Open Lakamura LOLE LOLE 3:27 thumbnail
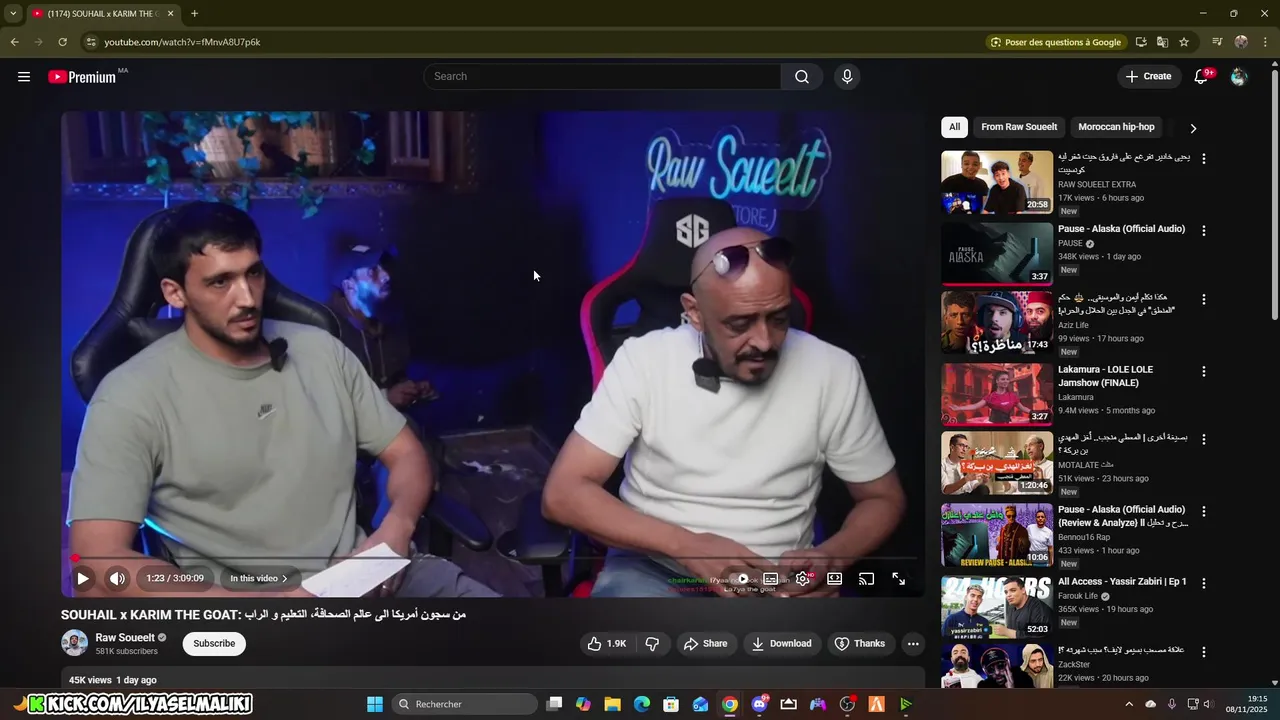This screenshot has width=1280, height=720. pos(997,394)
